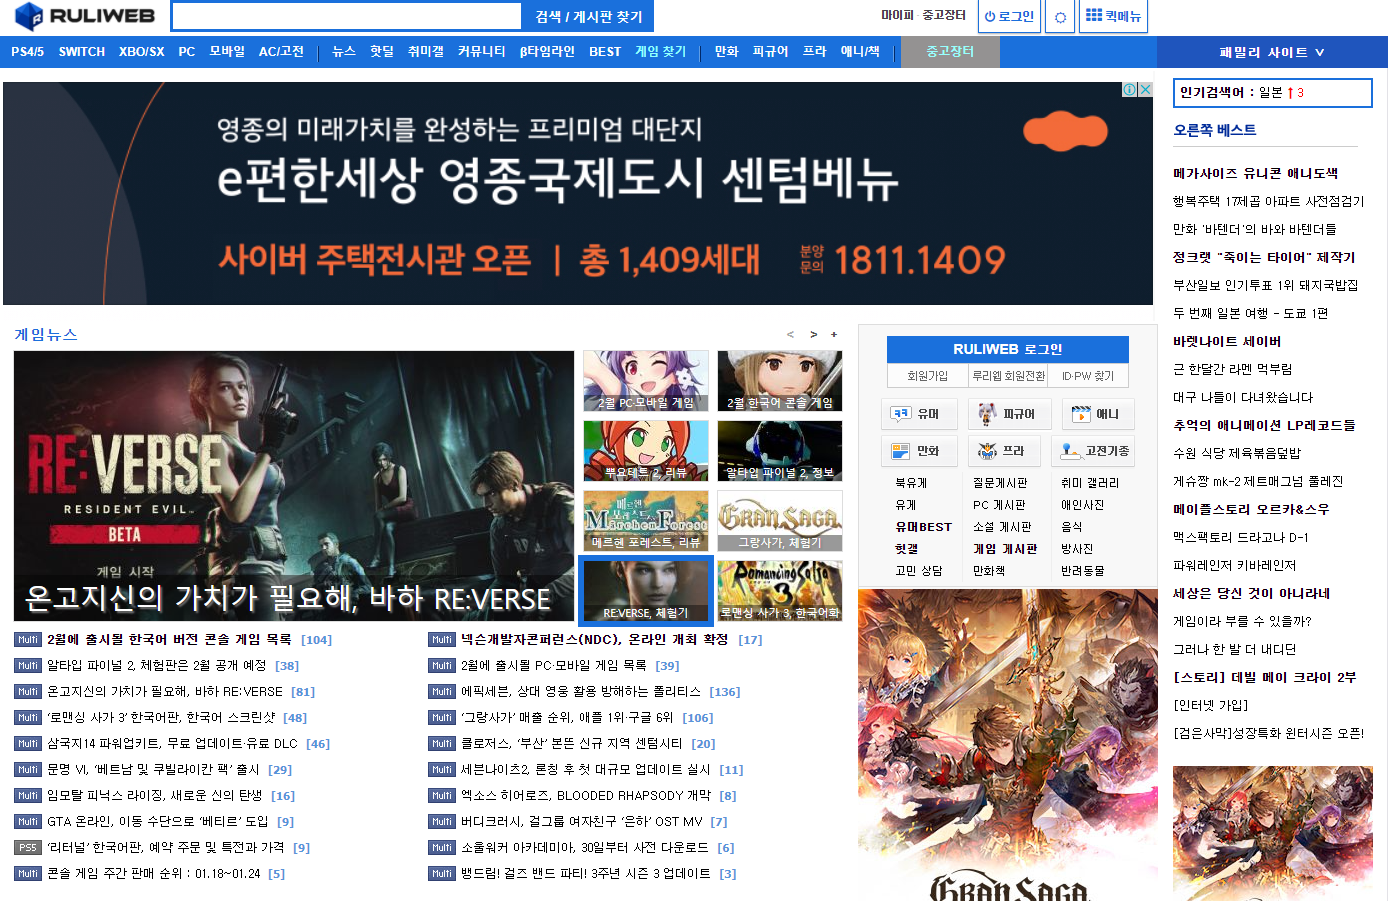1388x901 pixels.
Task: Toggle the dark mode sun icon
Action: point(1060,17)
